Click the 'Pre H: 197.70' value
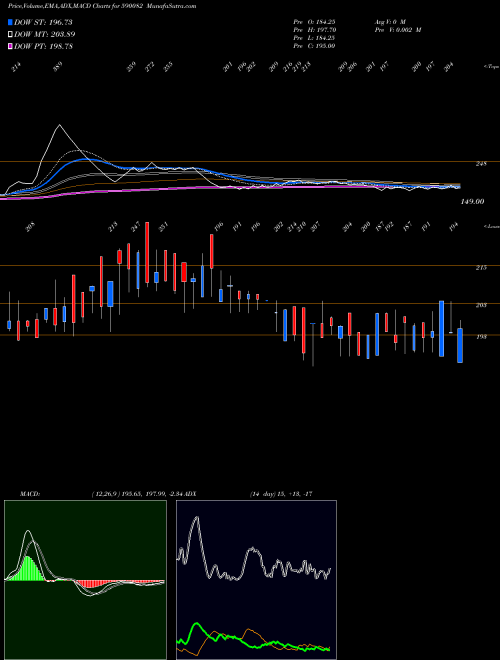Screen dimensions: 500x660 (x=314, y=30)
